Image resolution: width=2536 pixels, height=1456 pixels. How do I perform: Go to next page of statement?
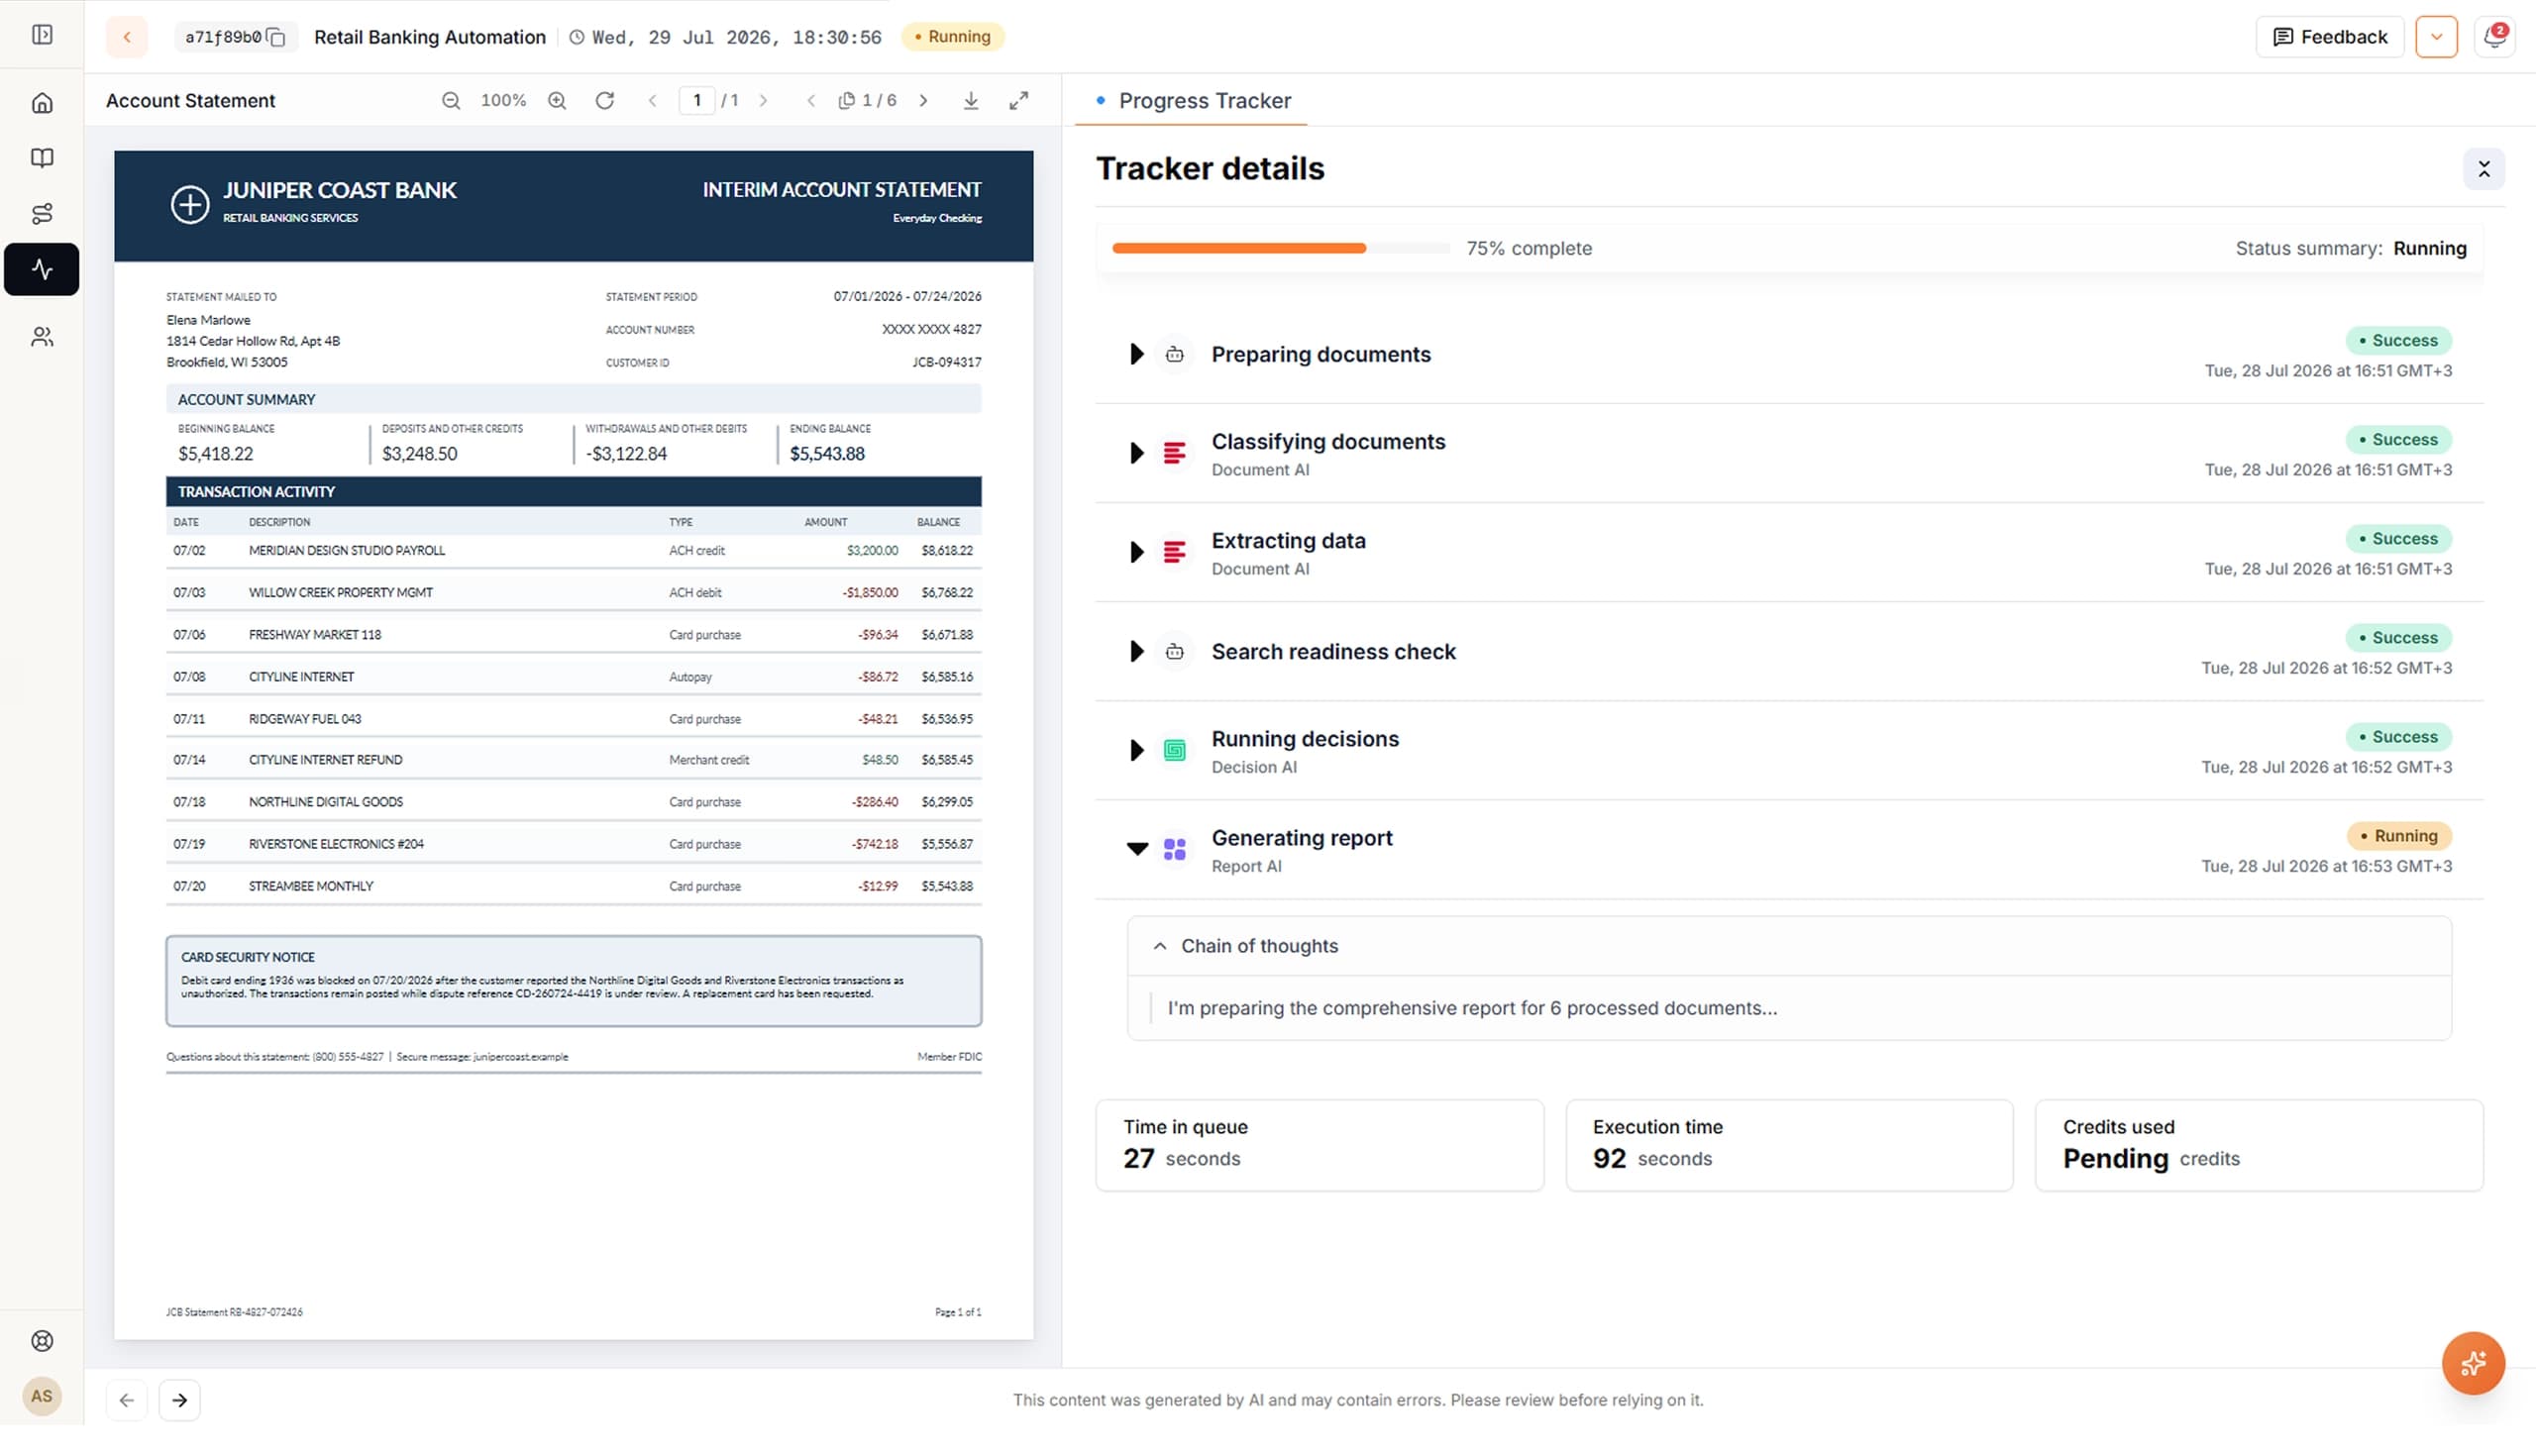click(x=764, y=100)
